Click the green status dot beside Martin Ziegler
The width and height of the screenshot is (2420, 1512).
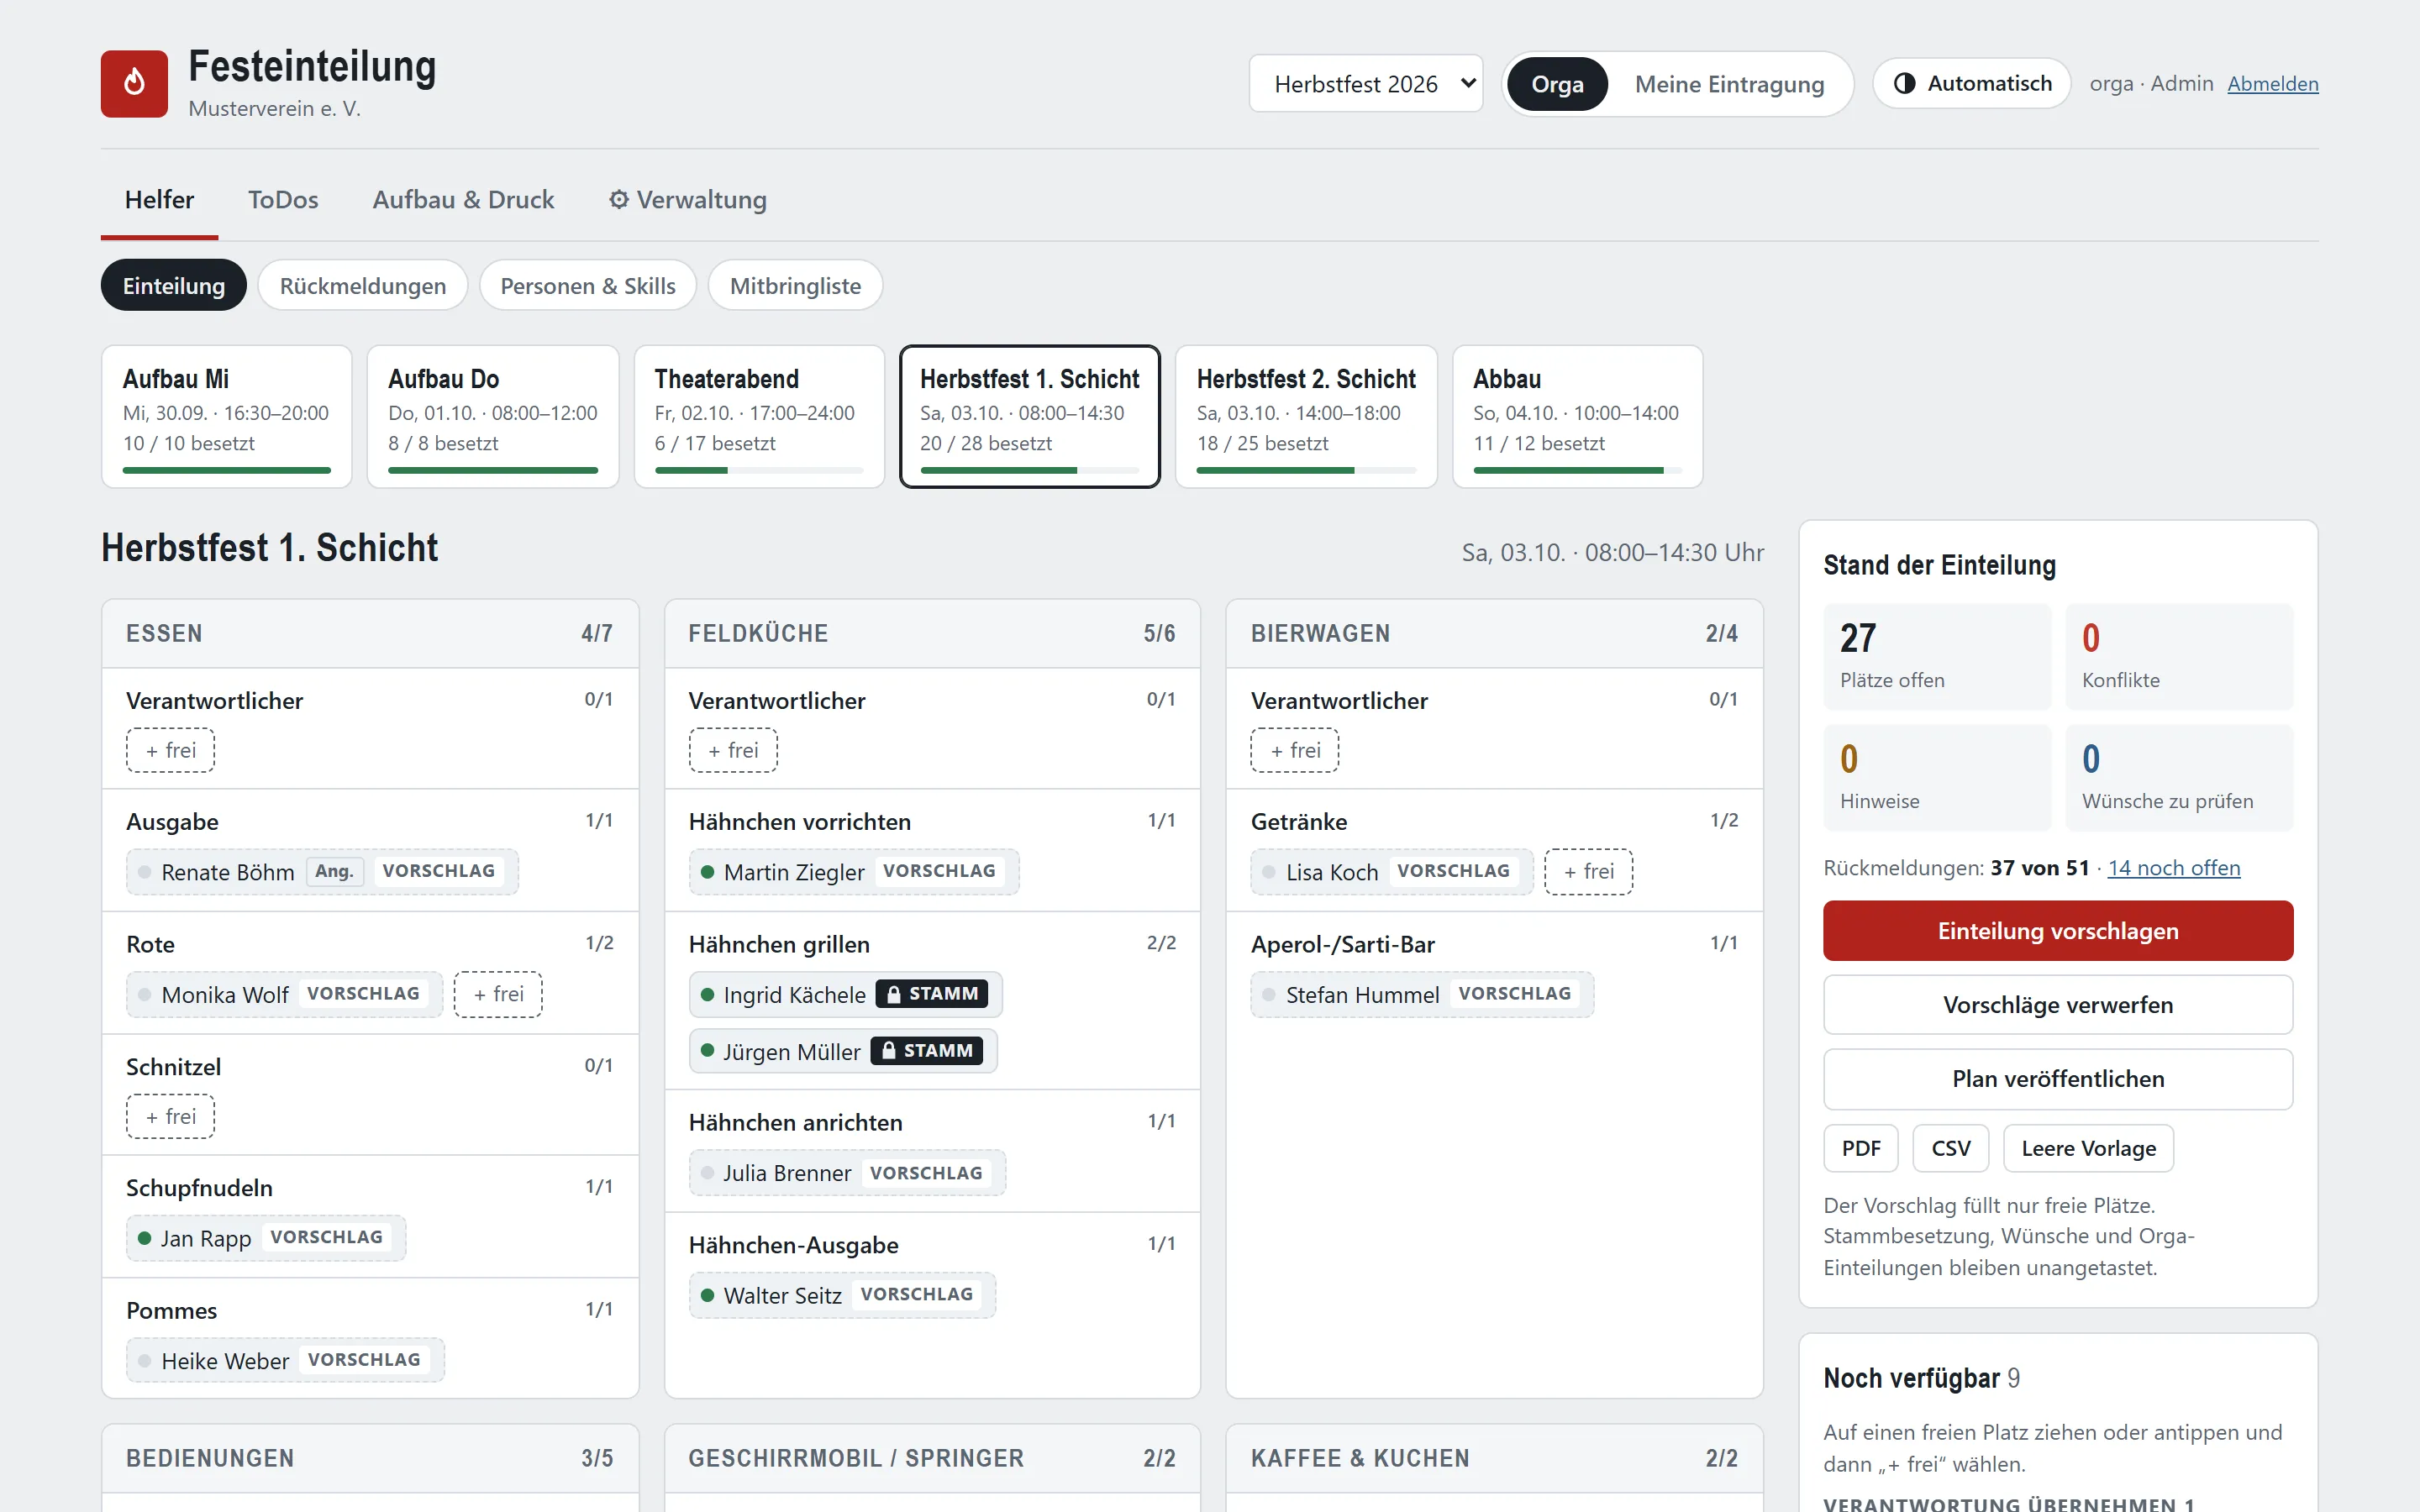707,872
